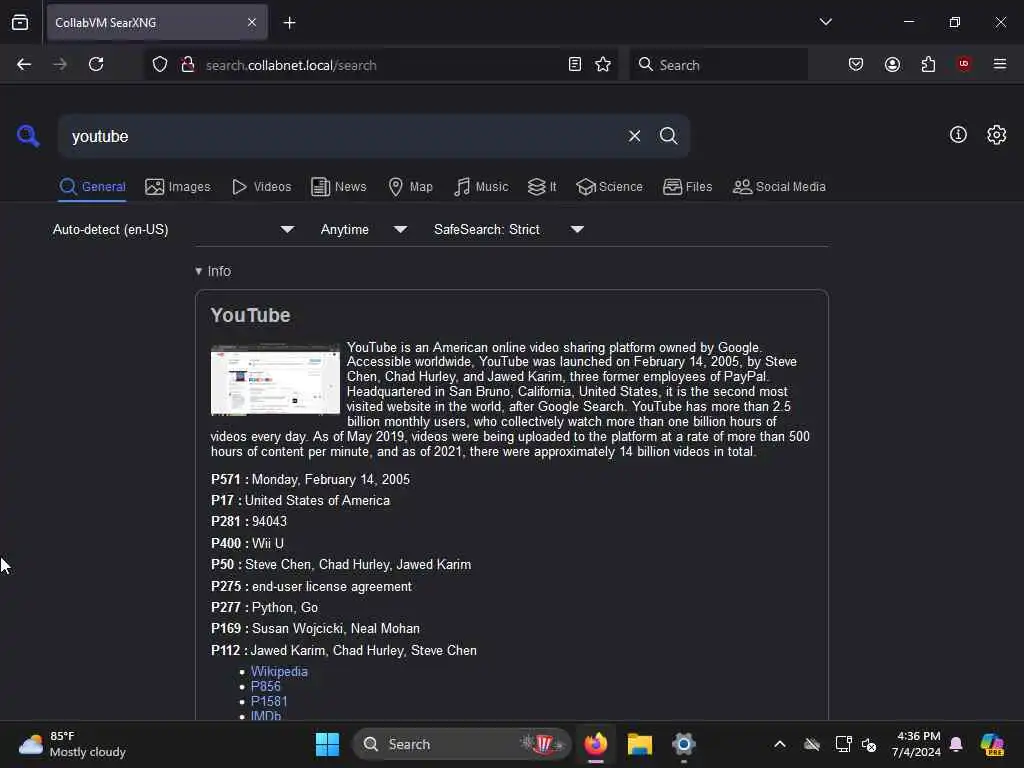Close the CollabVM SearXNG tab
The image size is (1024, 768).
(252, 22)
